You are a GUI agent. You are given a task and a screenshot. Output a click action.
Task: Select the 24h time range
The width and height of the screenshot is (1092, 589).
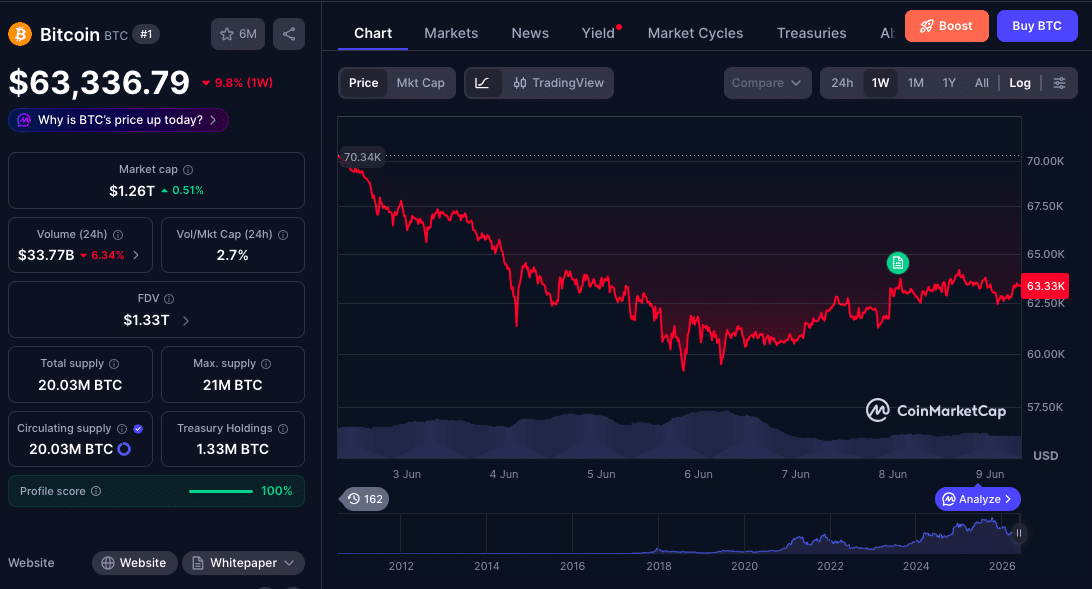pyautogui.click(x=842, y=83)
